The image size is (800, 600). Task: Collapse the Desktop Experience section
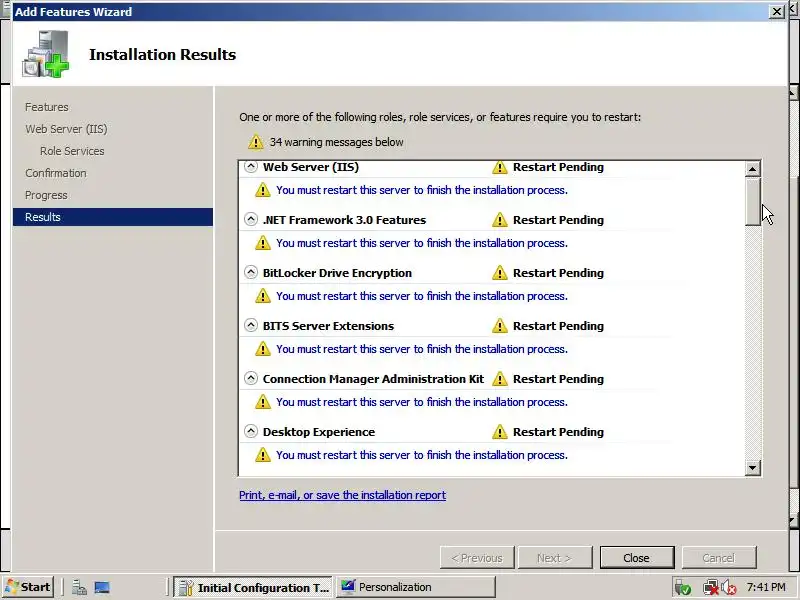[x=251, y=432]
